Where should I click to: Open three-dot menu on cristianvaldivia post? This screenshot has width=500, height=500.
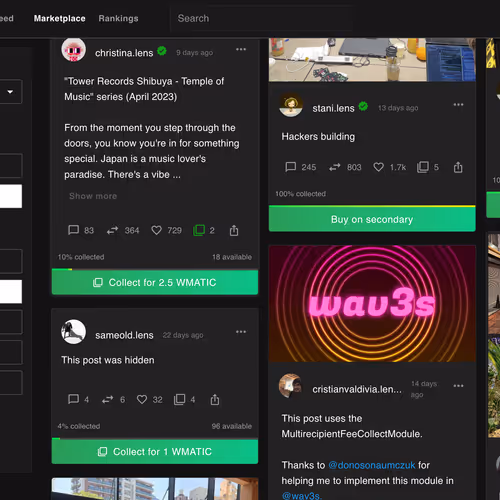(458, 386)
